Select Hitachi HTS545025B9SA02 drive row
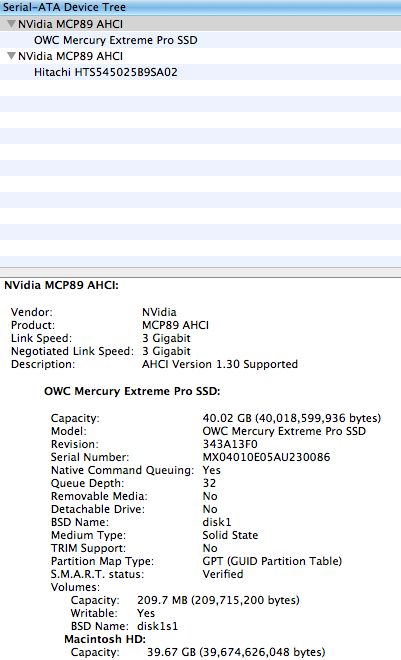 (200, 72)
